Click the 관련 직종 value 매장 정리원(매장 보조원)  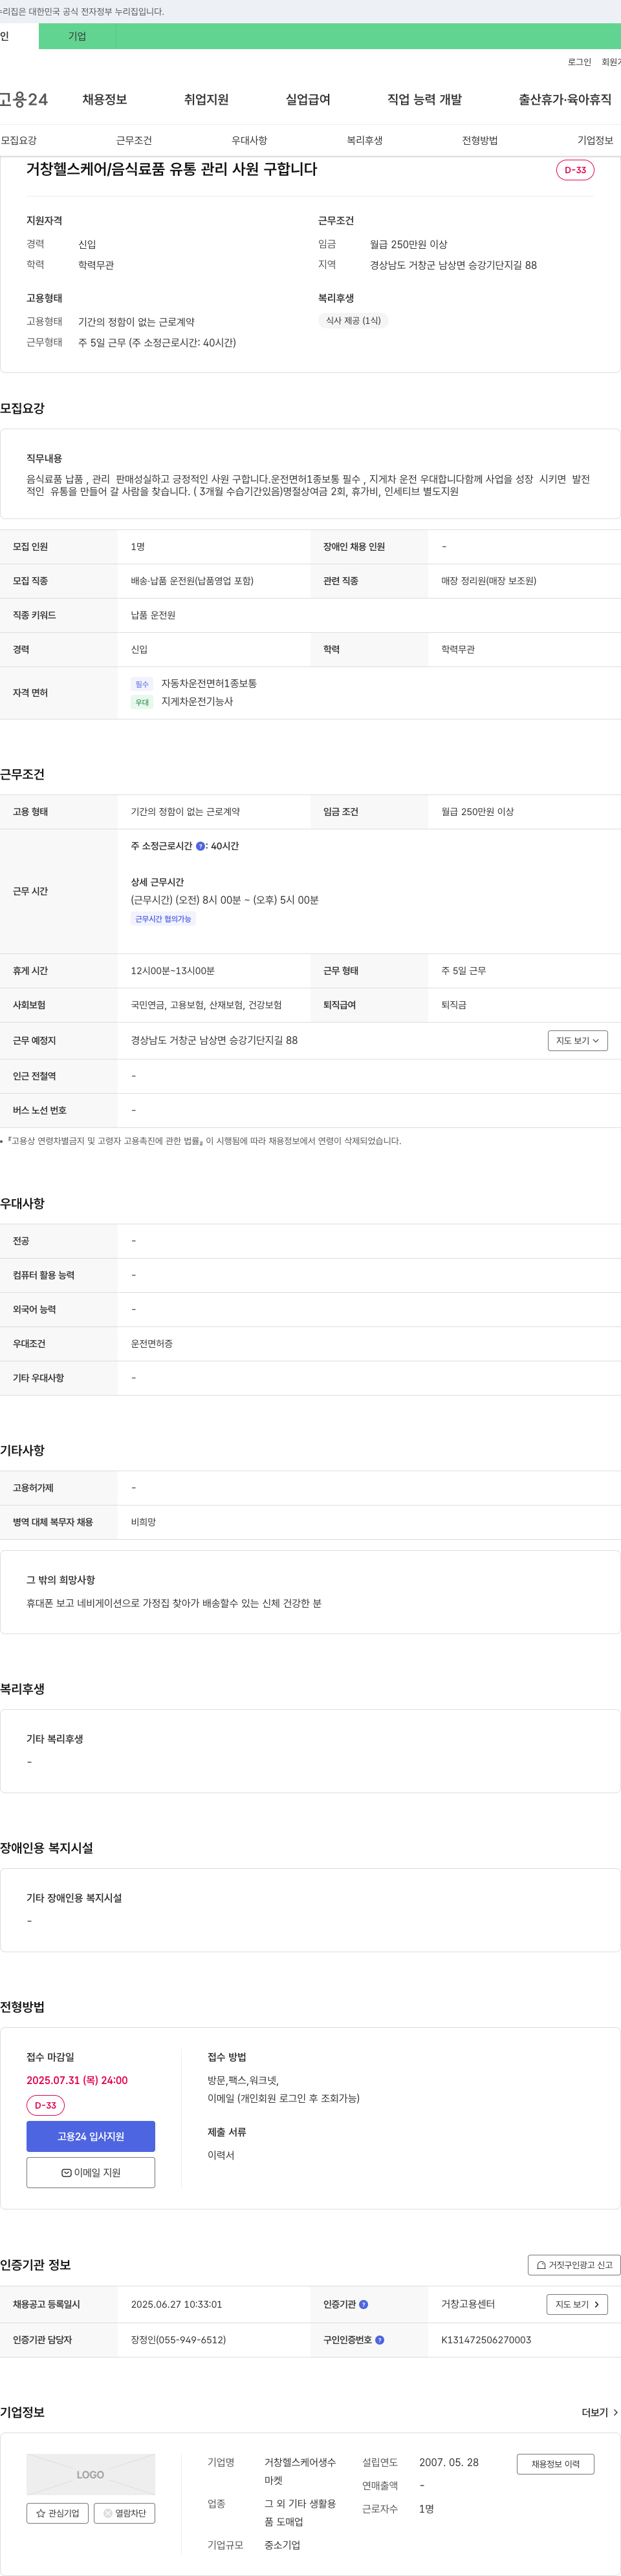tap(489, 581)
